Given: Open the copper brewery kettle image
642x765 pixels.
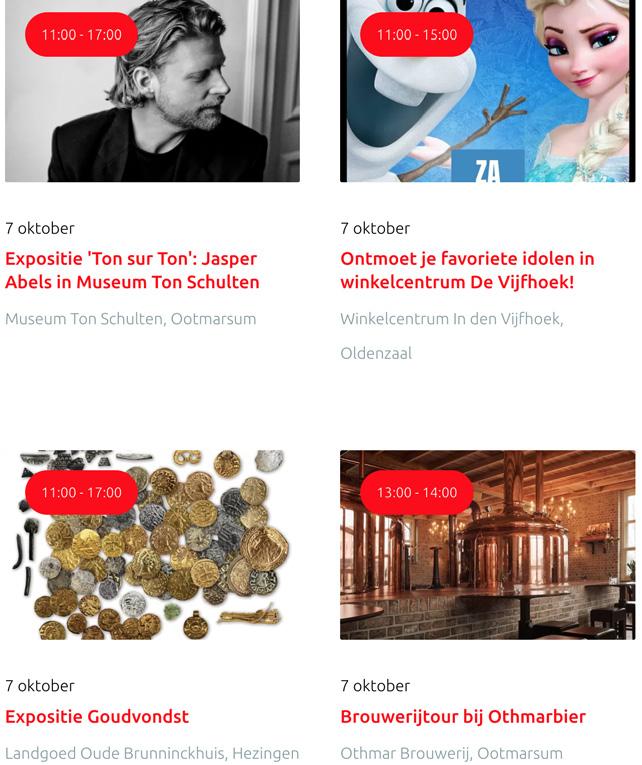Looking at the screenshot, I should [x=488, y=544].
